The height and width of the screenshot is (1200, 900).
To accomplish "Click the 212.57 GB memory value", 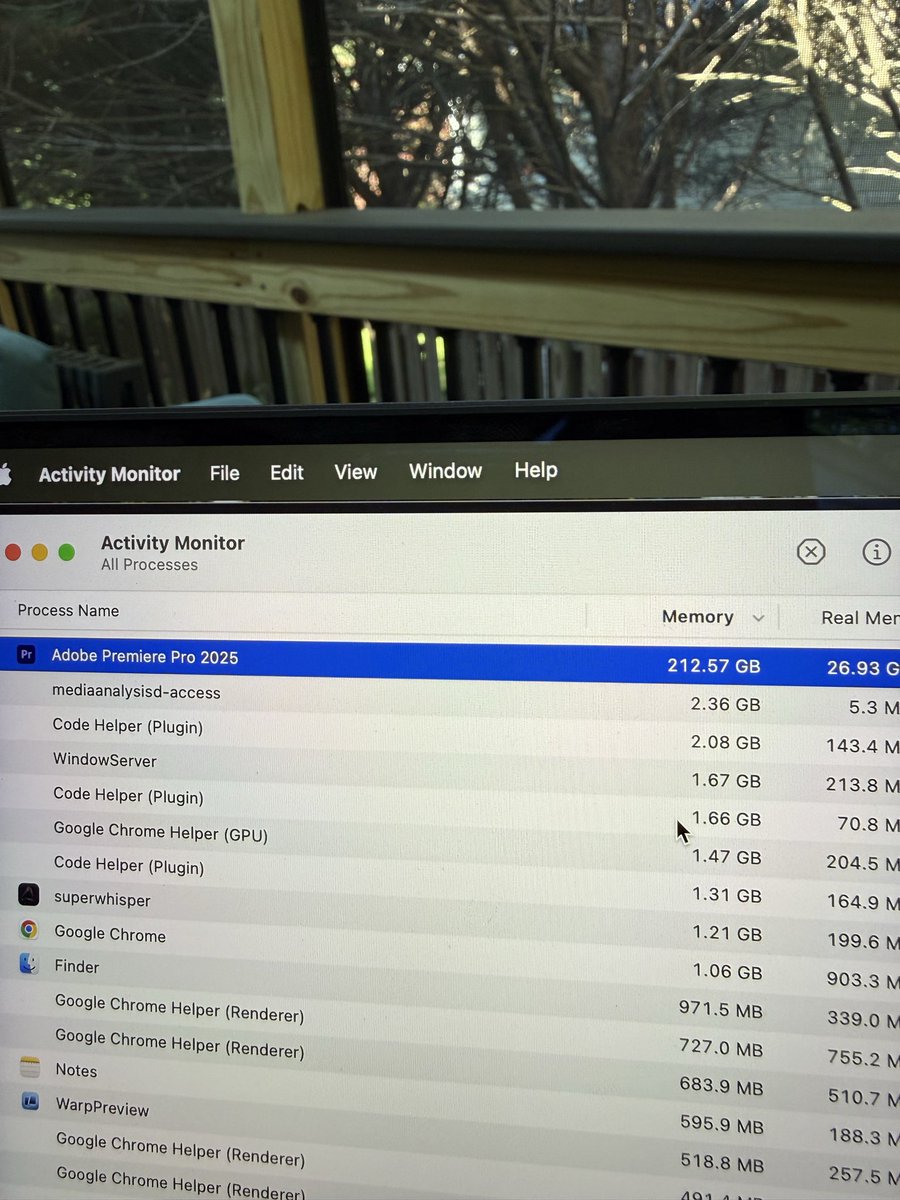I will (x=714, y=666).
